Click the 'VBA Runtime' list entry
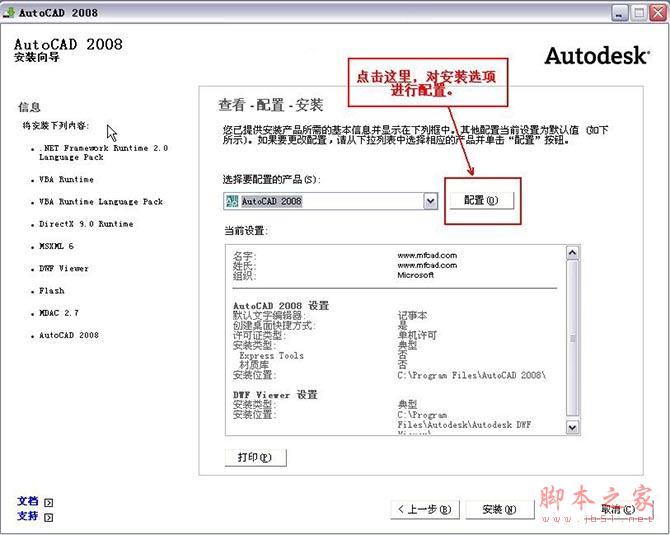The width and height of the screenshot is (670, 535). click(66, 179)
